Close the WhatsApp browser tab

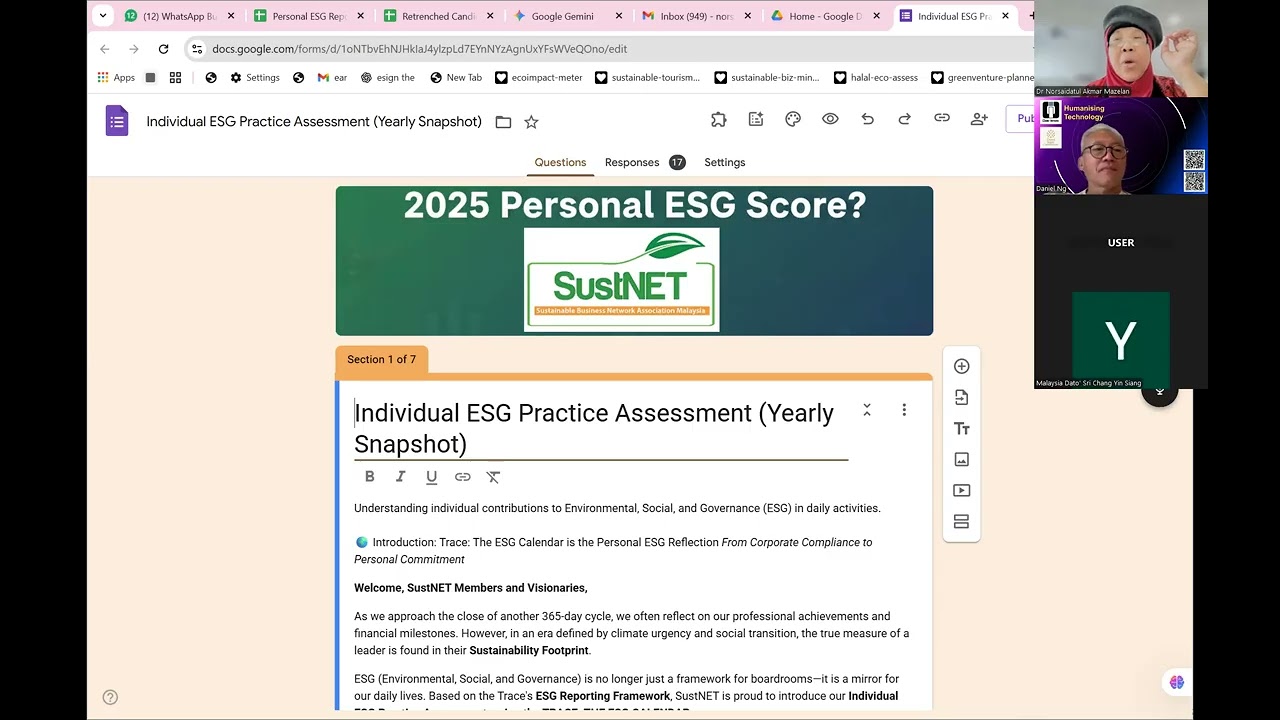click(231, 16)
